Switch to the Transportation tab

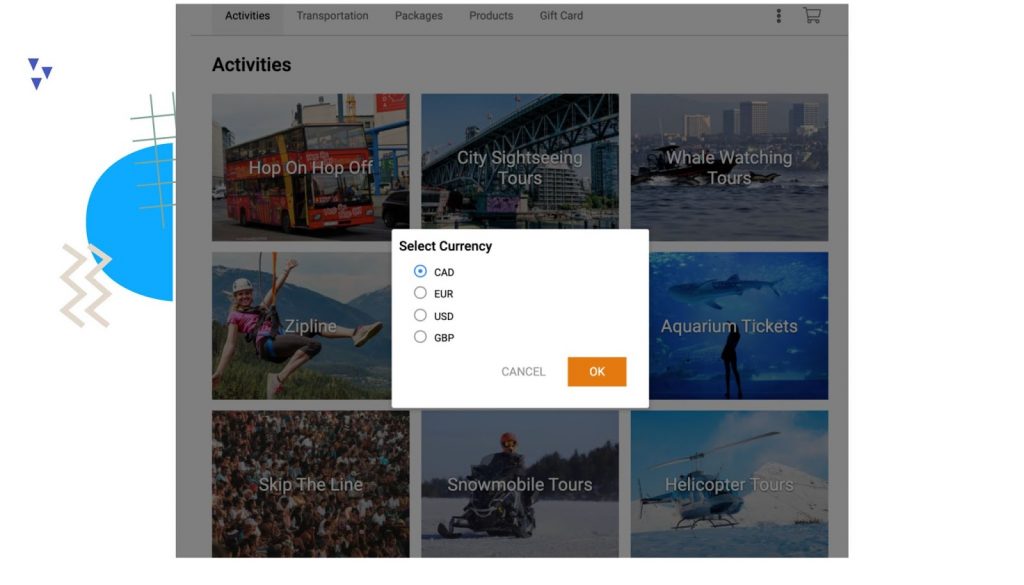tap(332, 15)
